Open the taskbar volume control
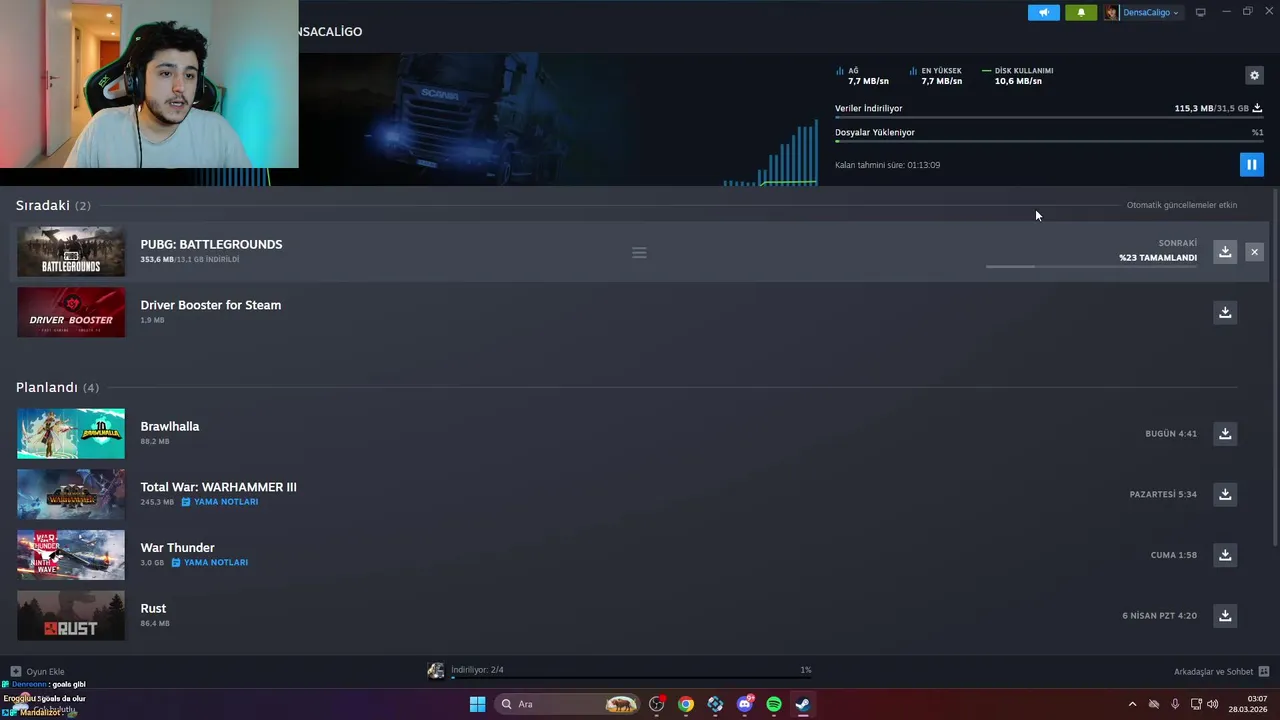The image size is (1280, 720). [1213, 704]
